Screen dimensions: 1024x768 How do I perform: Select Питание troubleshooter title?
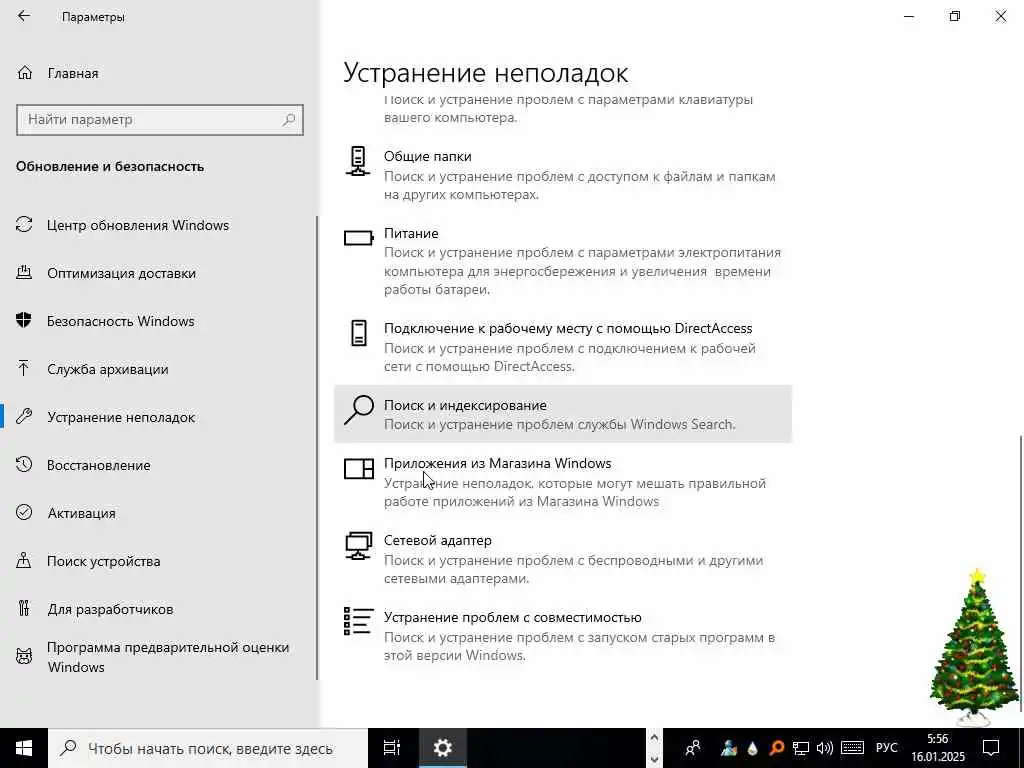click(411, 233)
